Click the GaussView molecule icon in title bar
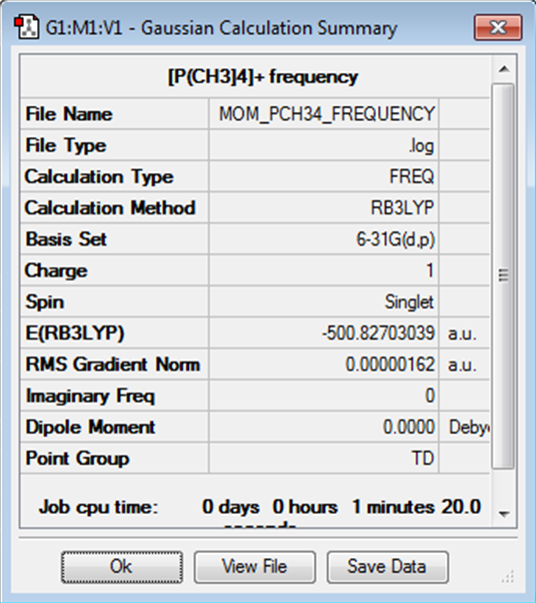 coord(26,27)
